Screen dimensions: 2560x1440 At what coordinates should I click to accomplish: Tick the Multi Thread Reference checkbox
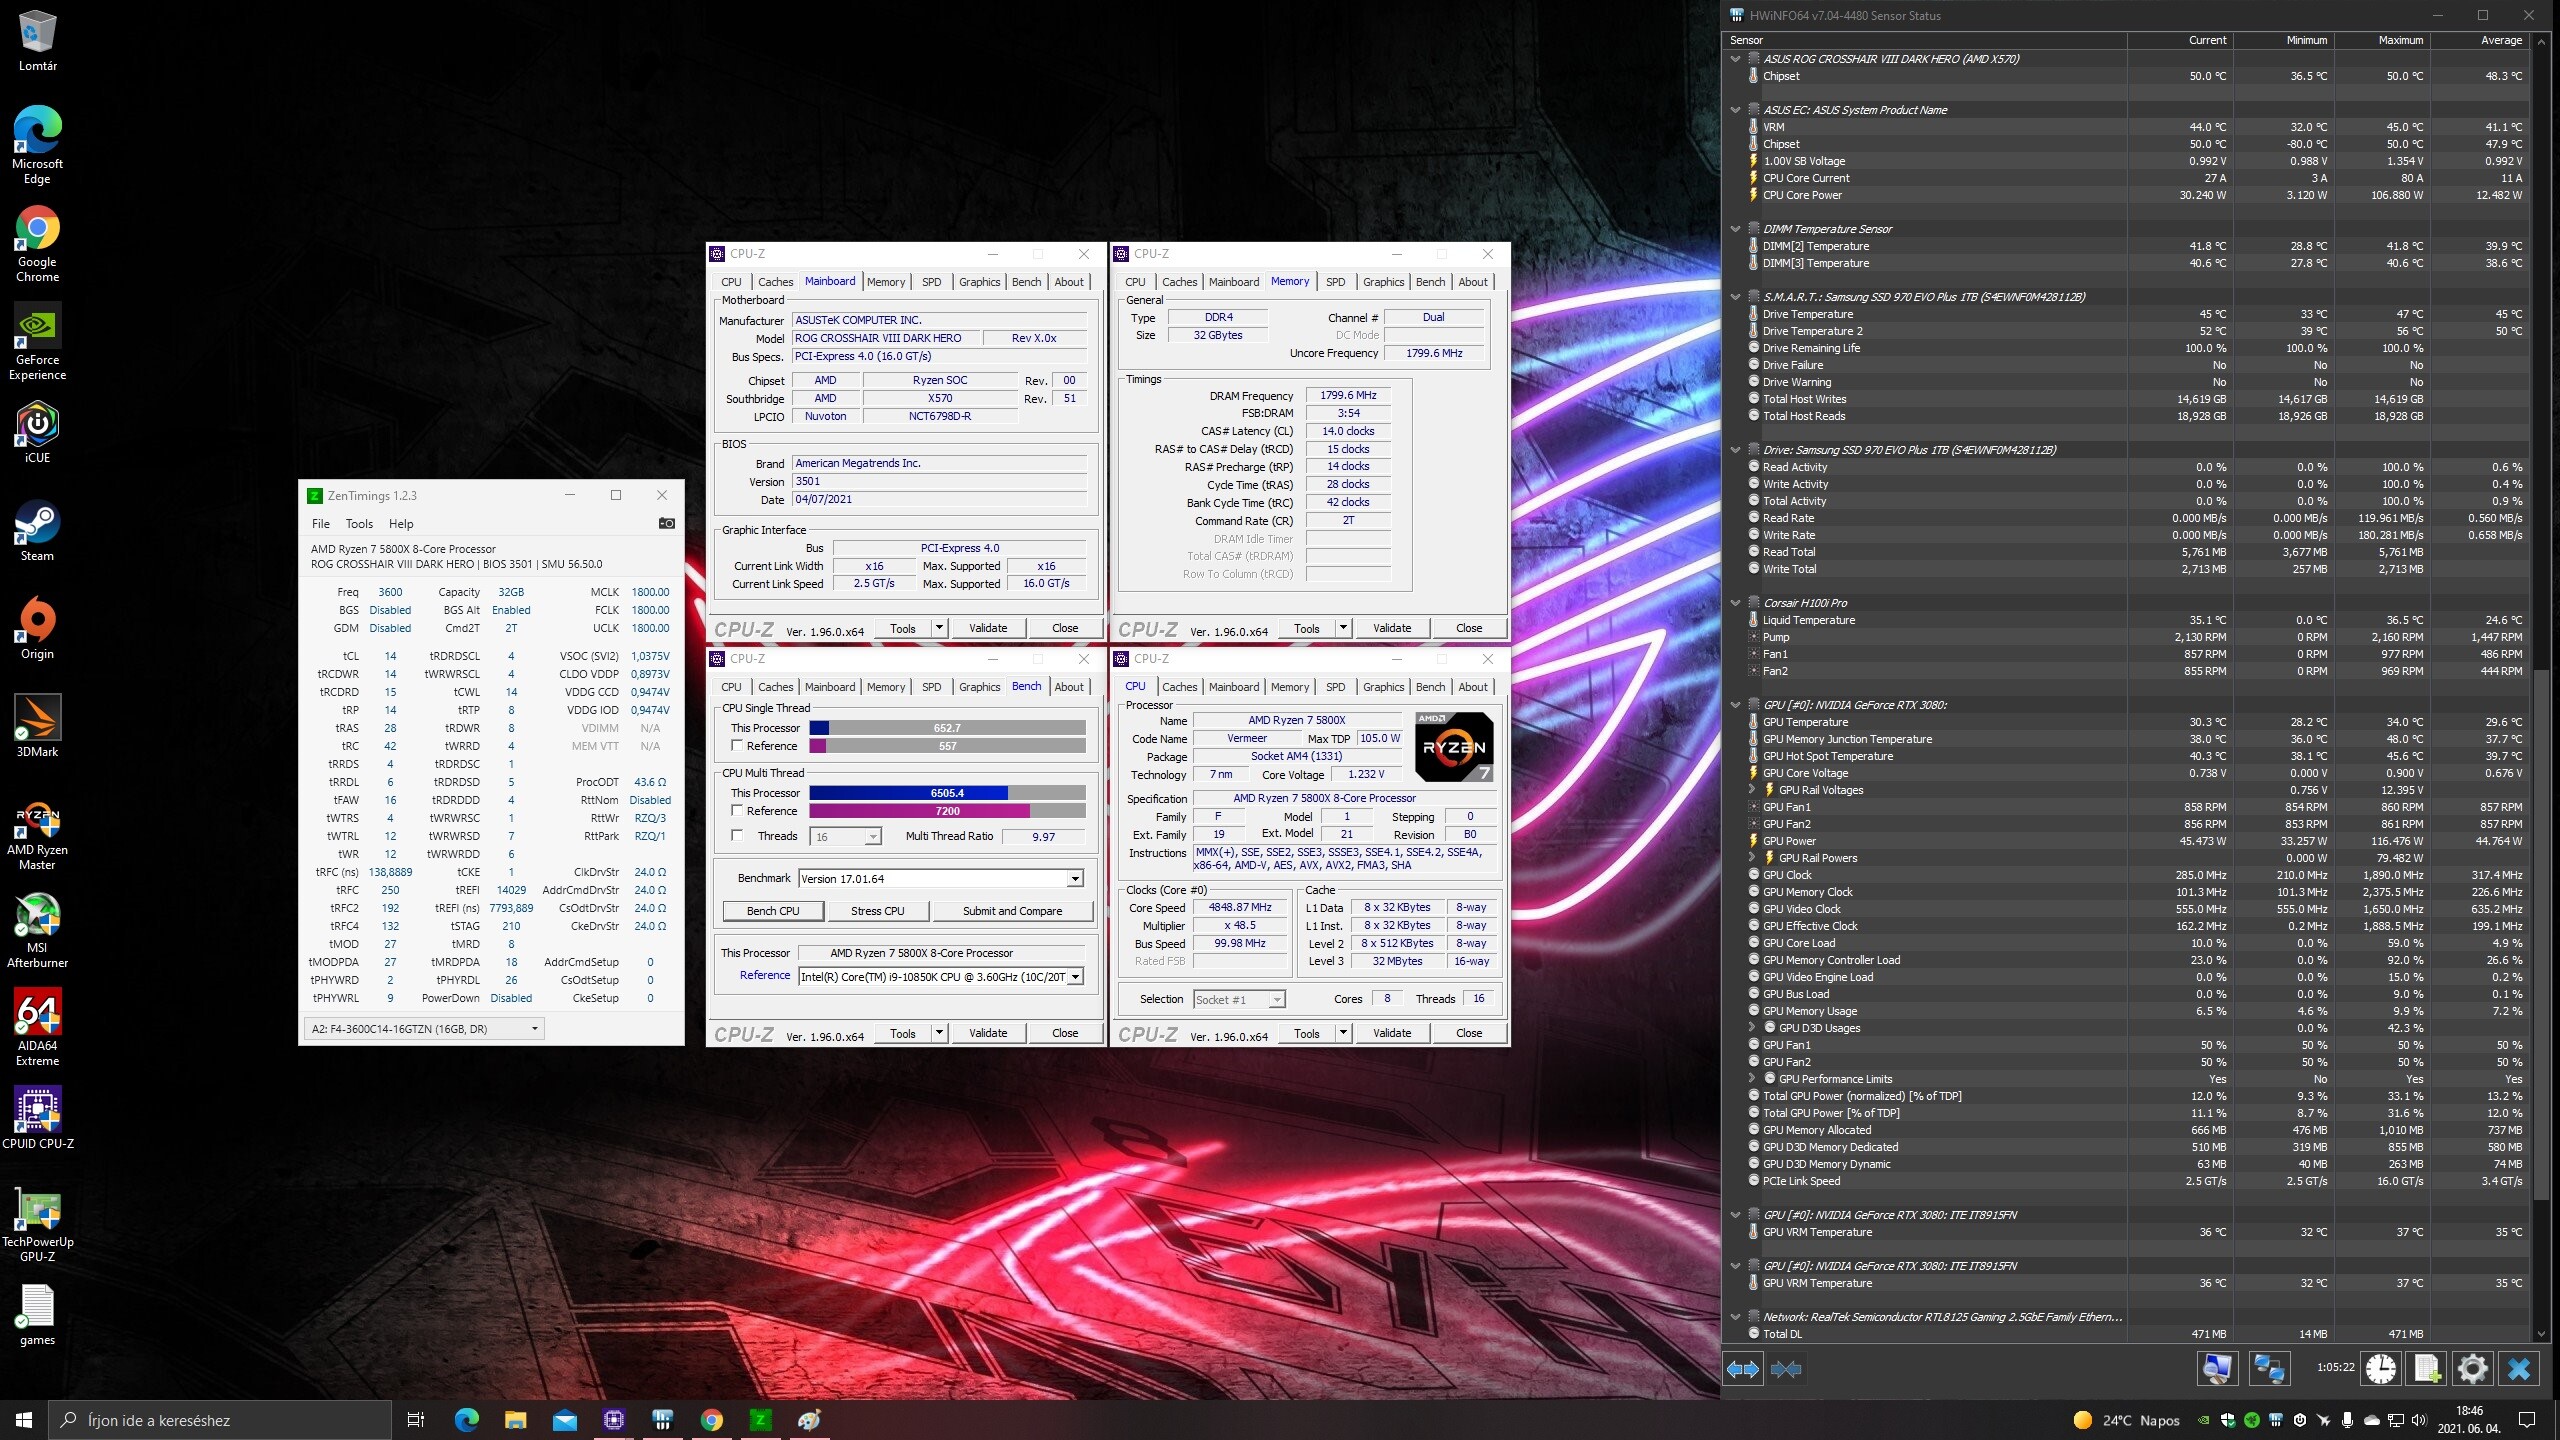click(x=737, y=811)
